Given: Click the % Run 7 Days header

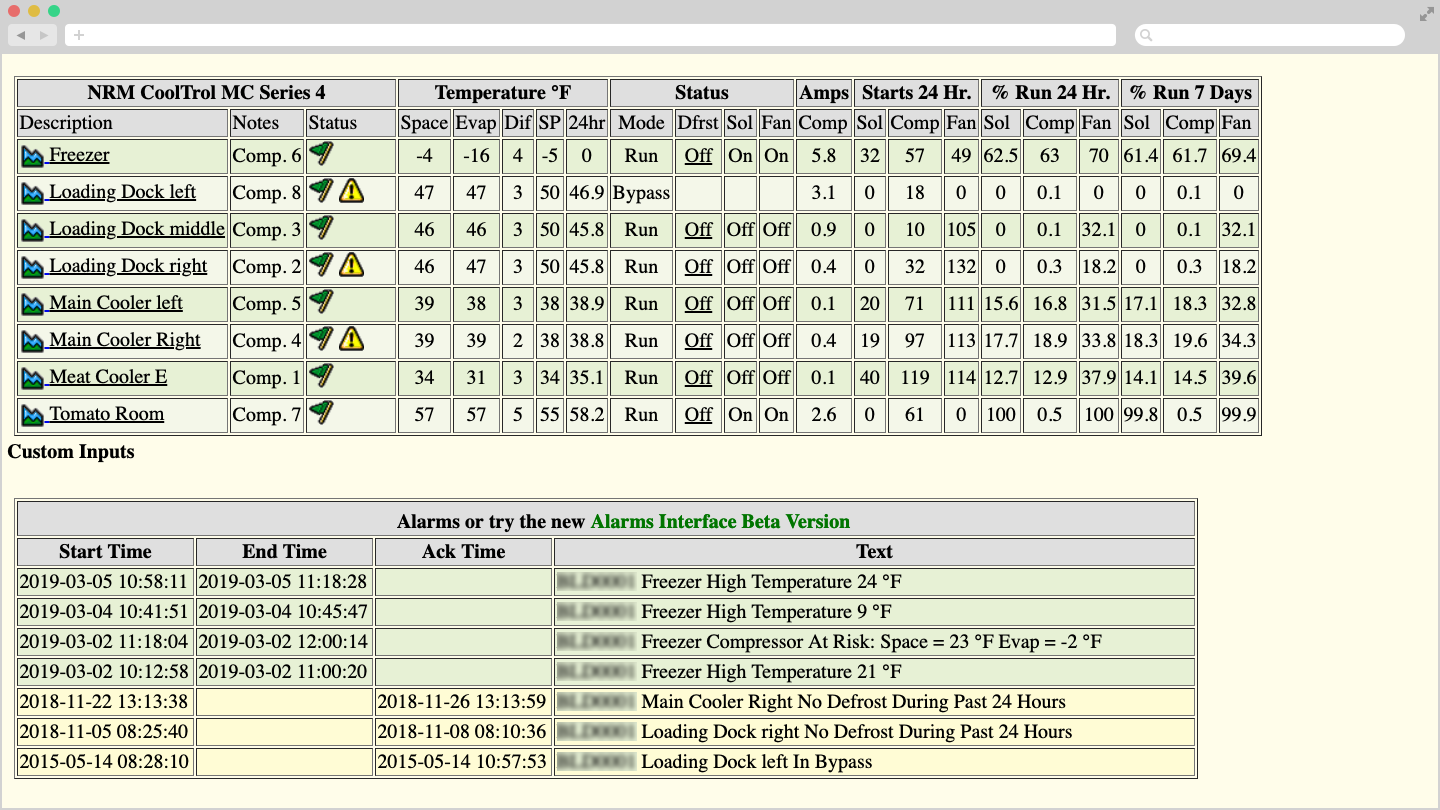Looking at the screenshot, I should 1190,93.
